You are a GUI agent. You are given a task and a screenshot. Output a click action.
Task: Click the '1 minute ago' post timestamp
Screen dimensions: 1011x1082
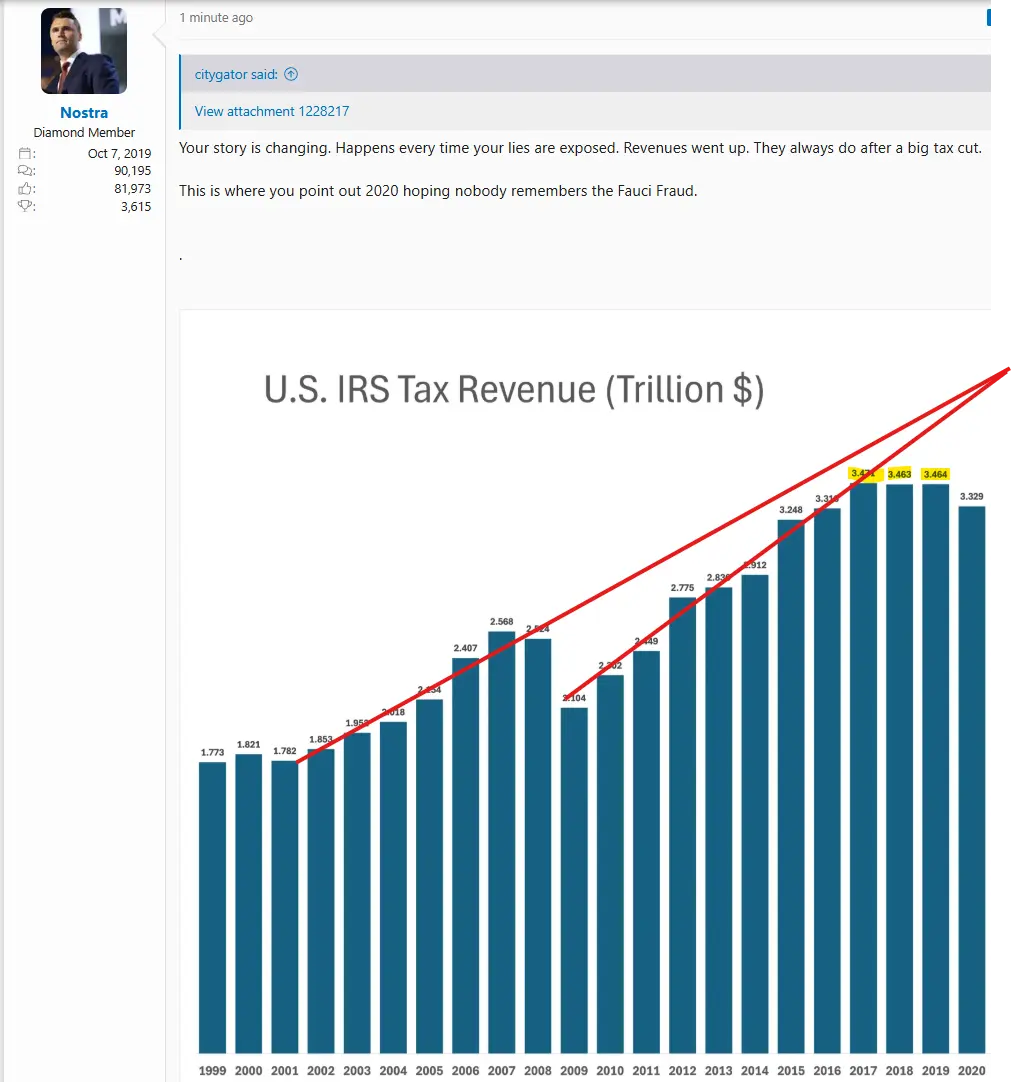coord(216,18)
